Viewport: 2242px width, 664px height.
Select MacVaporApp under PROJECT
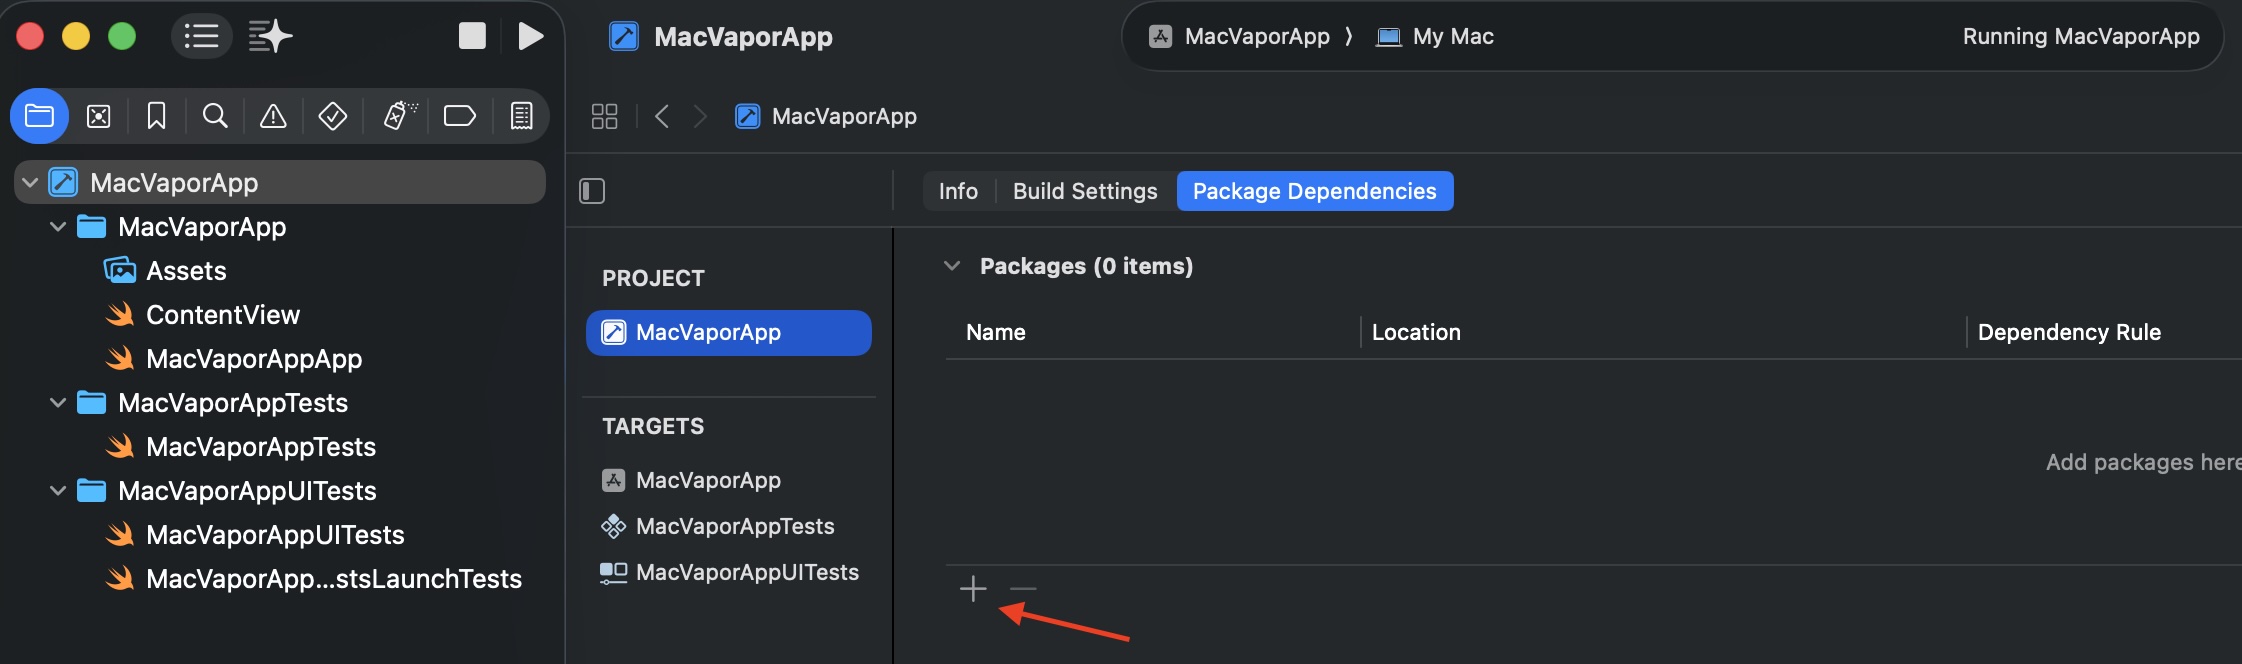[x=728, y=332]
